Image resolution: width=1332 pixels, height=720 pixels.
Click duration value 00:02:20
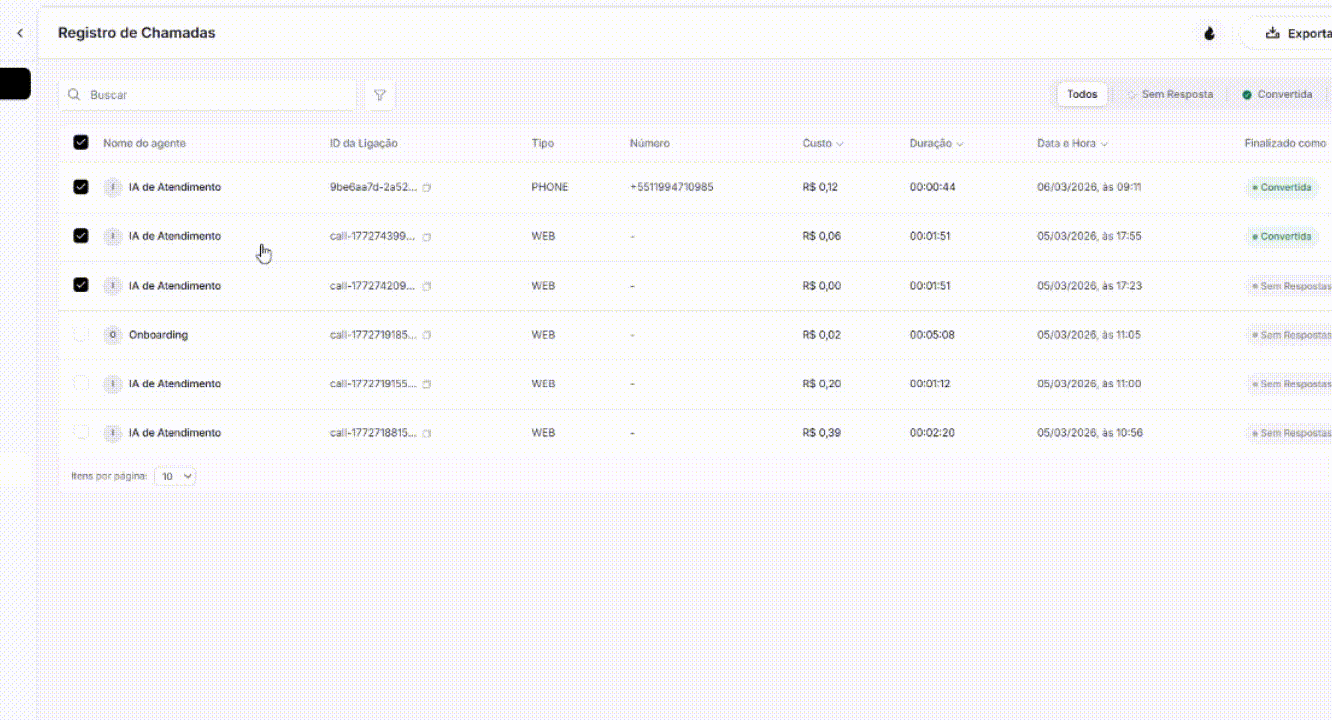click(x=932, y=432)
